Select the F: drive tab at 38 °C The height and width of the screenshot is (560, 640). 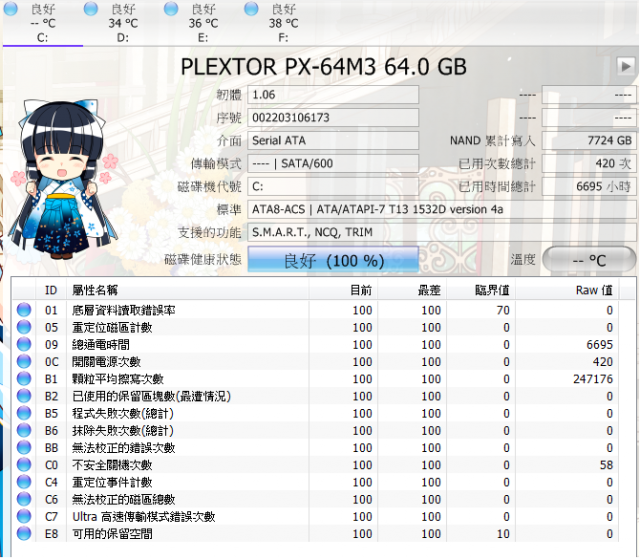pyautogui.click(x=283, y=23)
